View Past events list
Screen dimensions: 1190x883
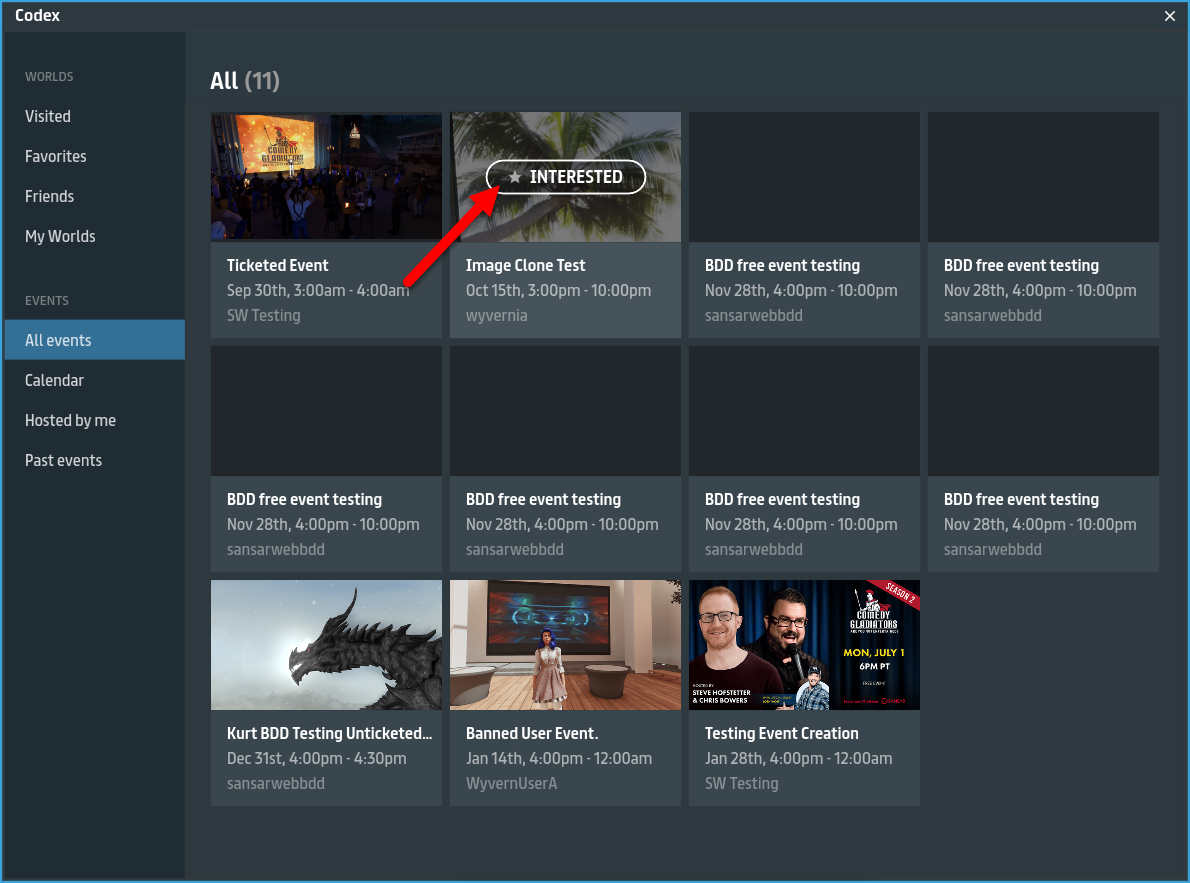63,460
